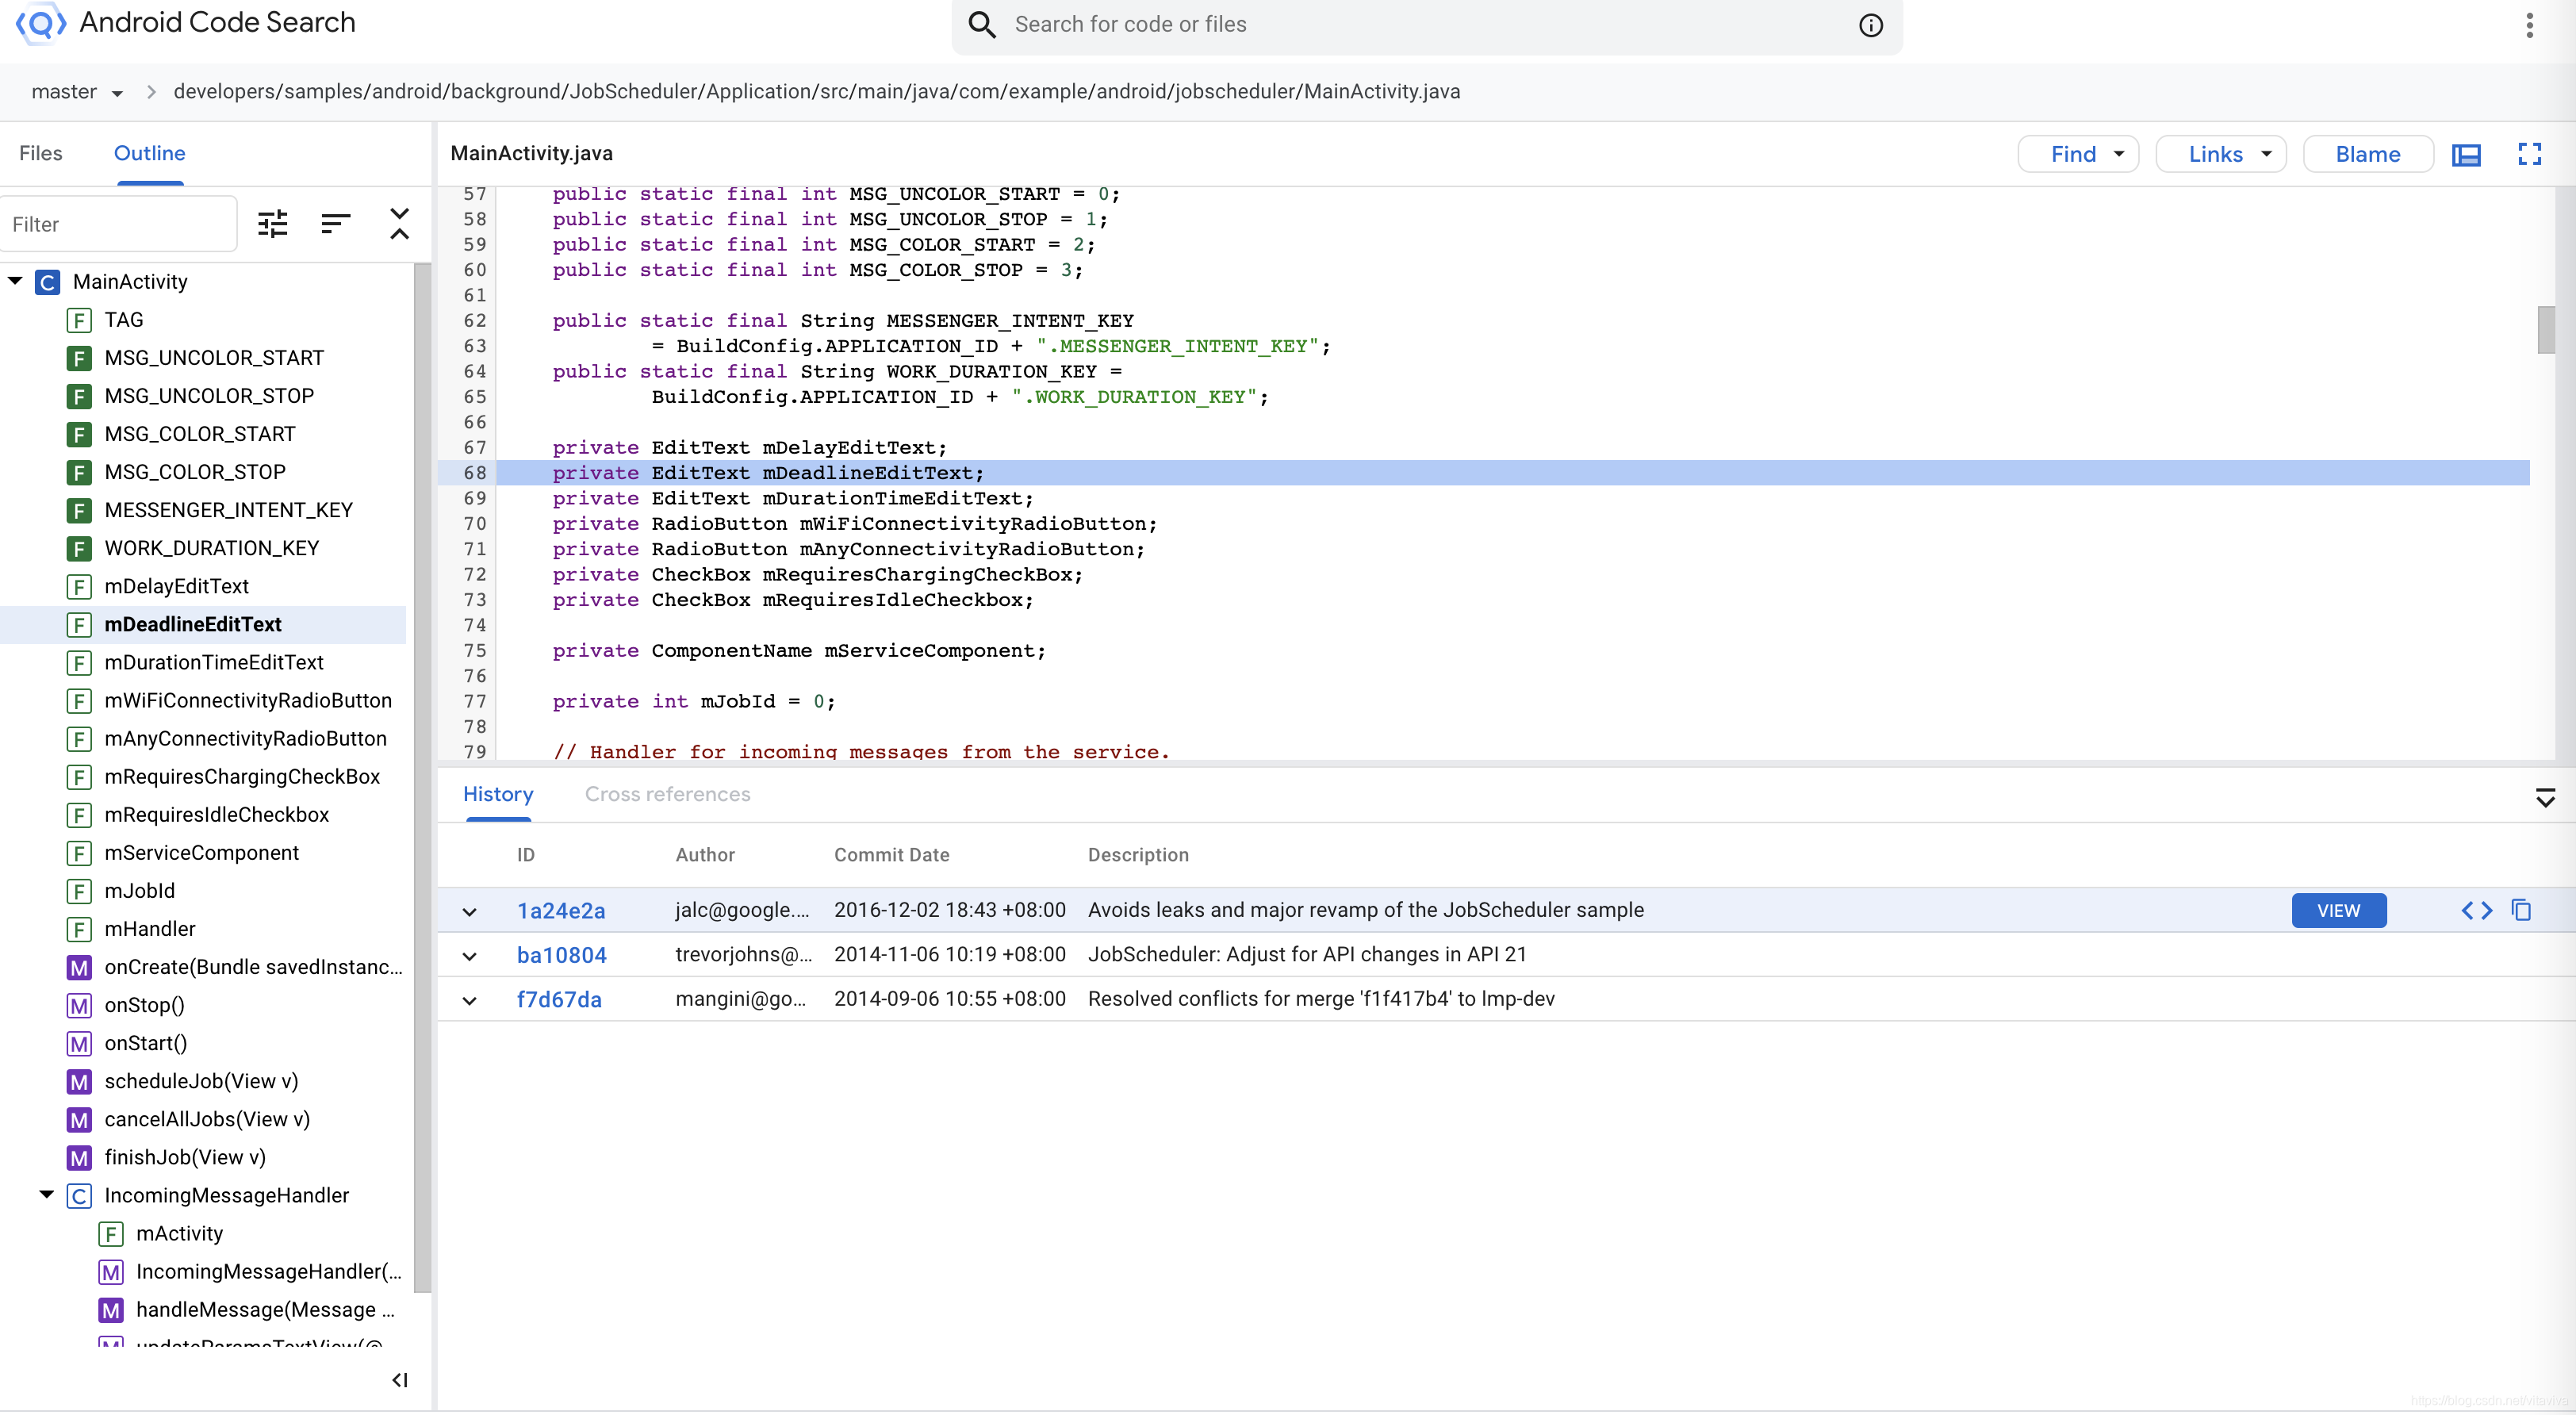This screenshot has height=1415, width=2576.
Task: Open the Cross references tab
Action: (667, 794)
